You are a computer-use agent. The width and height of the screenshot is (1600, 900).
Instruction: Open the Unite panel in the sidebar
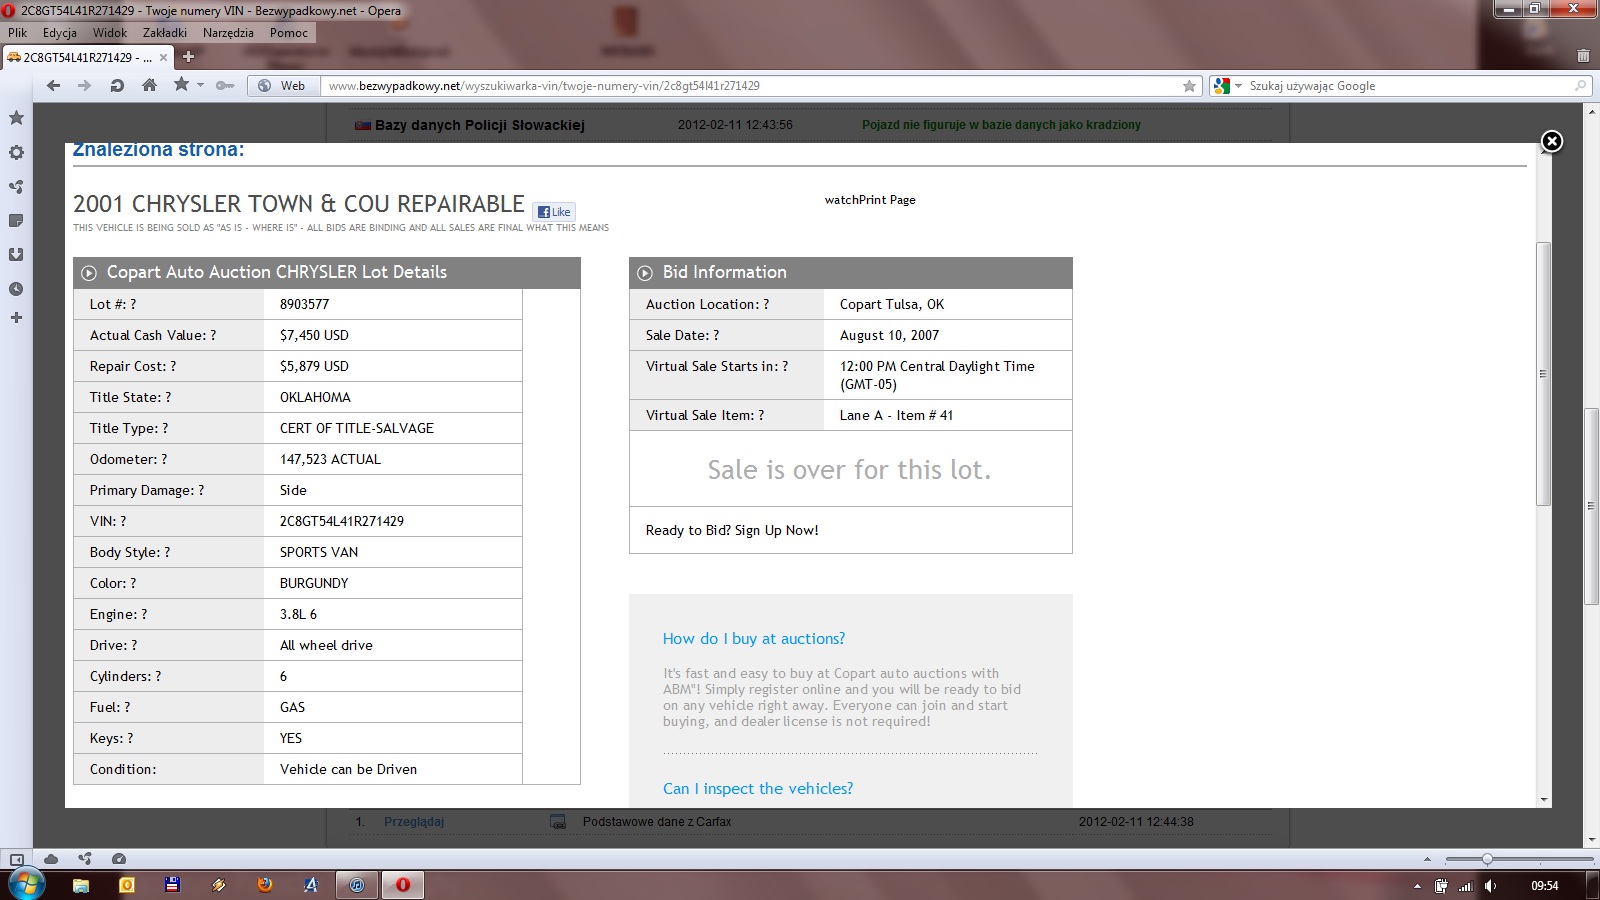[x=16, y=187]
